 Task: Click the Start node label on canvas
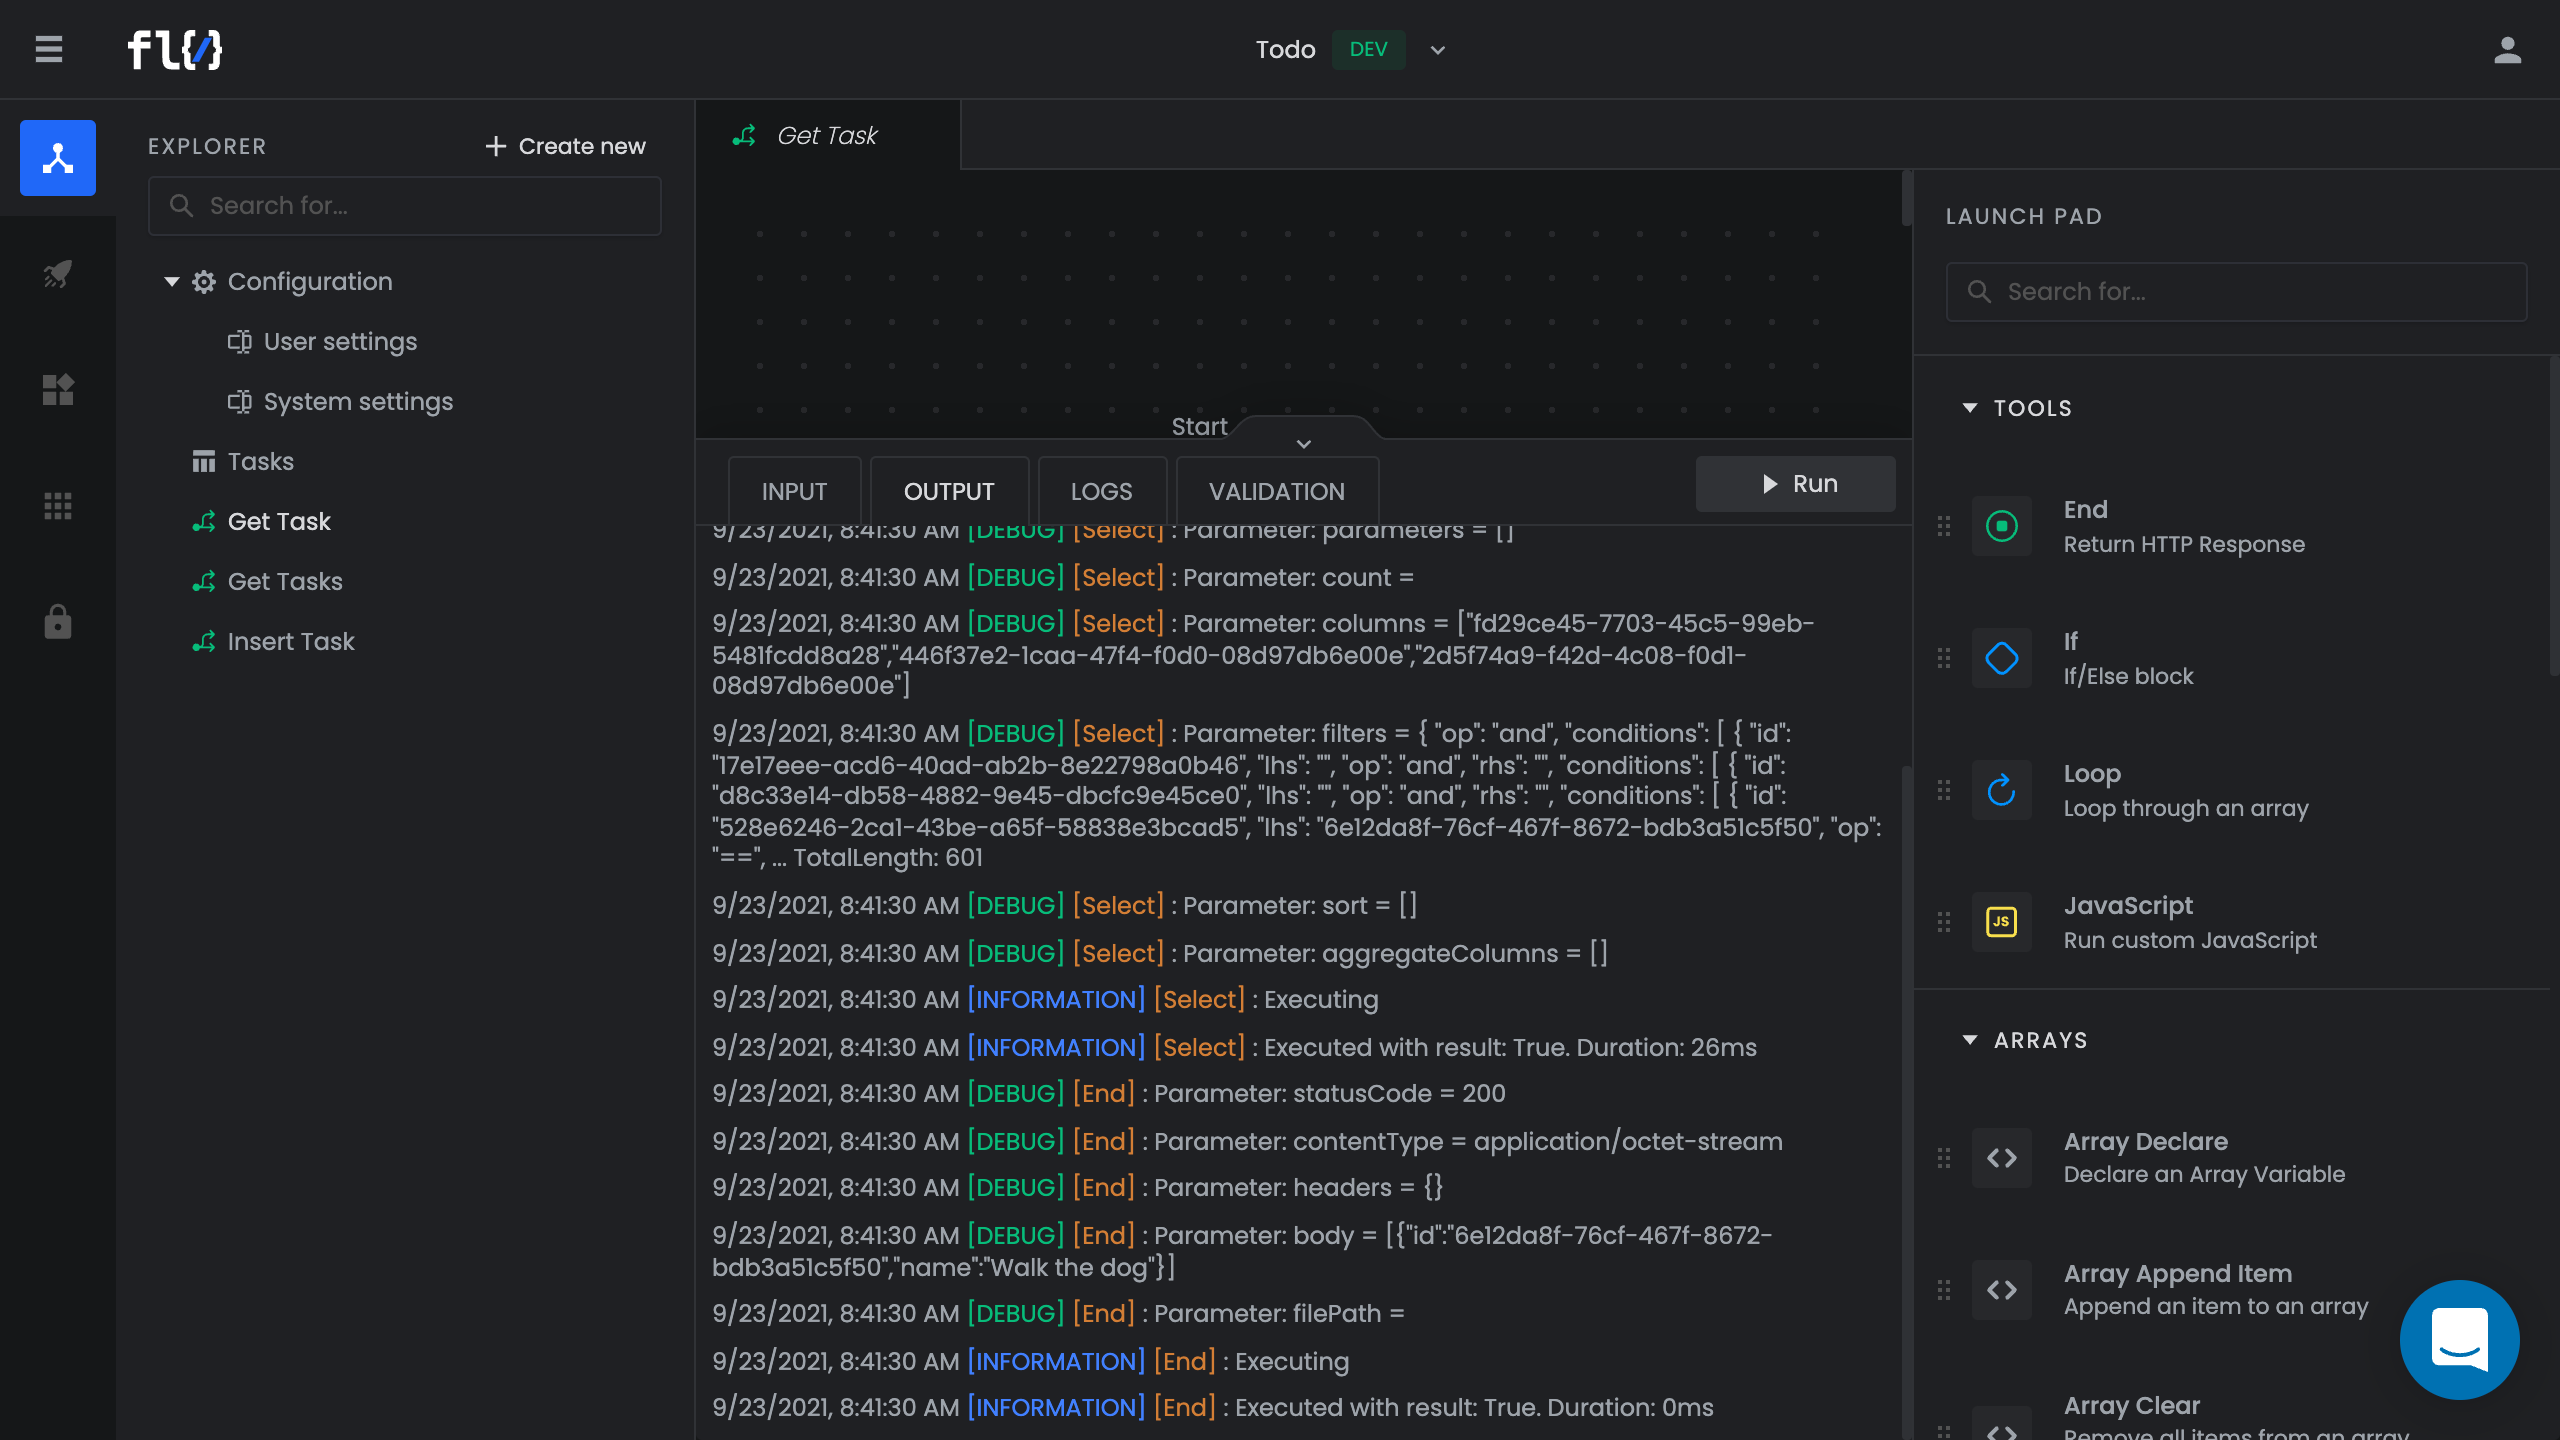click(x=1199, y=426)
